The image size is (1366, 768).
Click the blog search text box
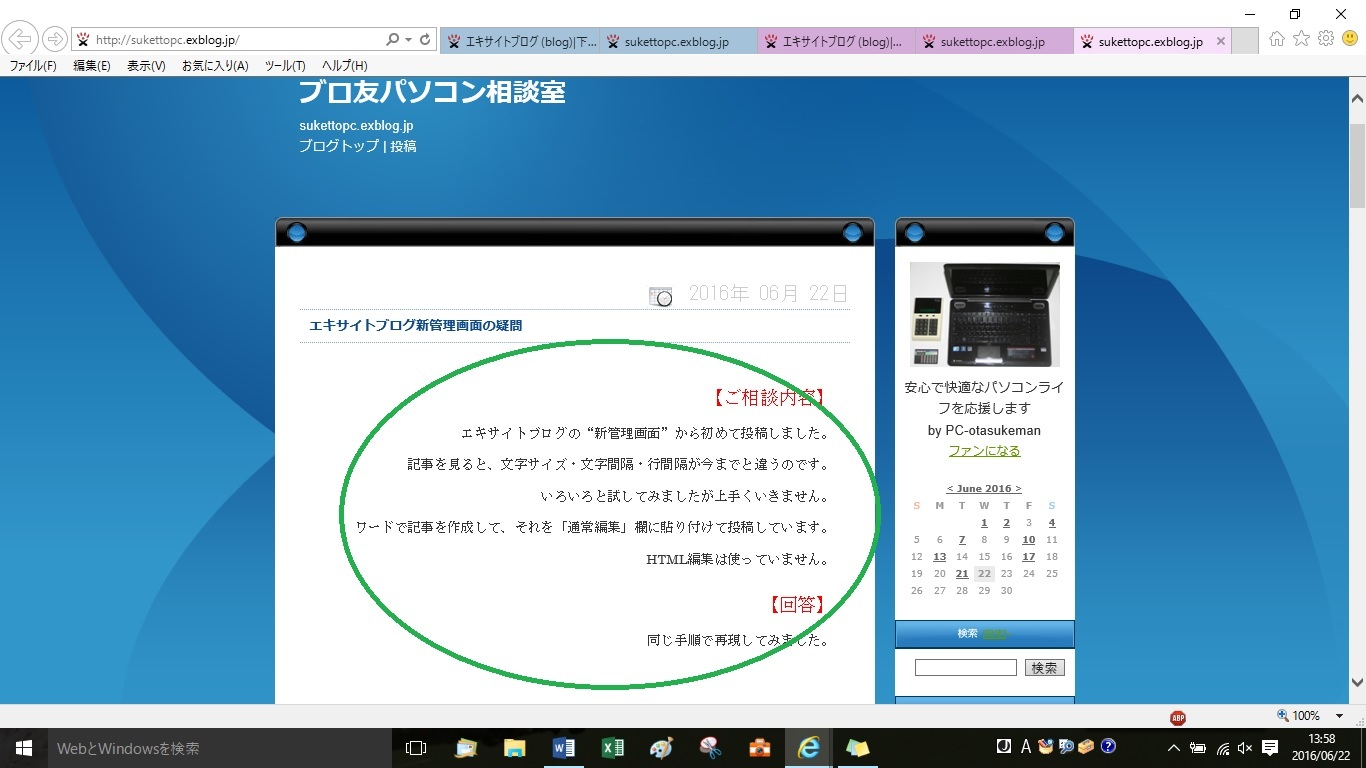point(965,667)
